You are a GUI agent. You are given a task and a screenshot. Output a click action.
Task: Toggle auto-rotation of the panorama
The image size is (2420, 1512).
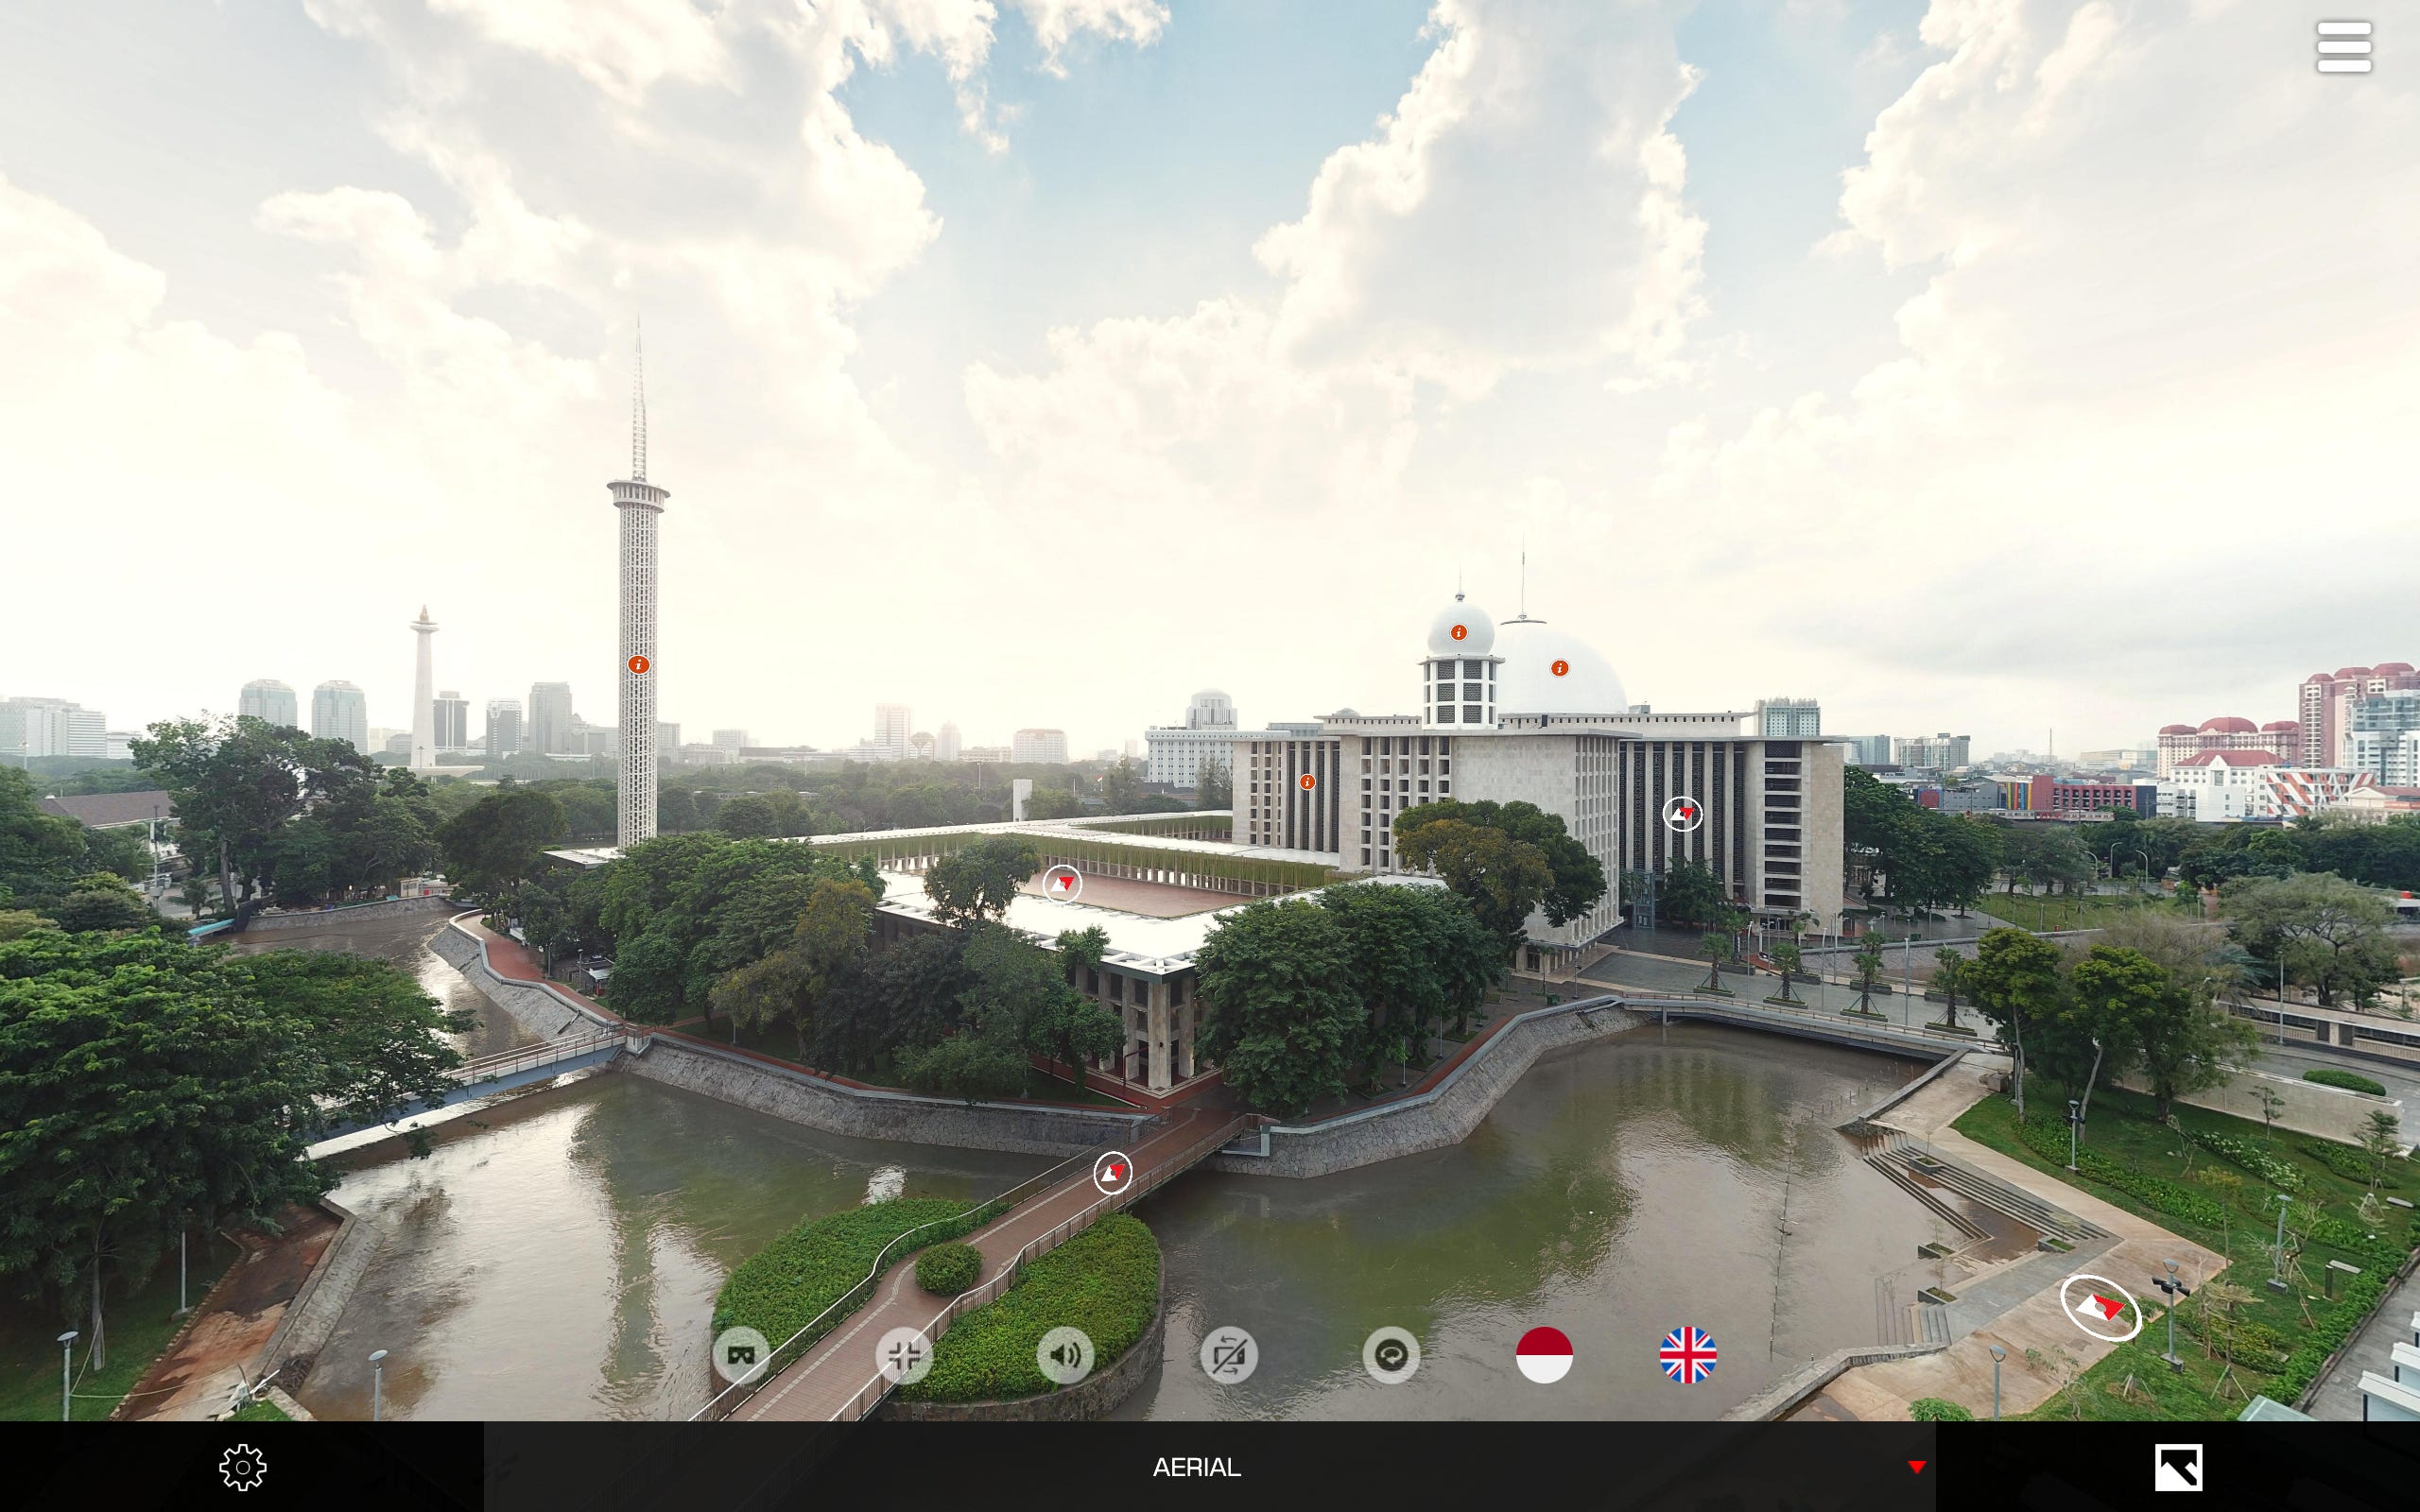(1391, 1355)
